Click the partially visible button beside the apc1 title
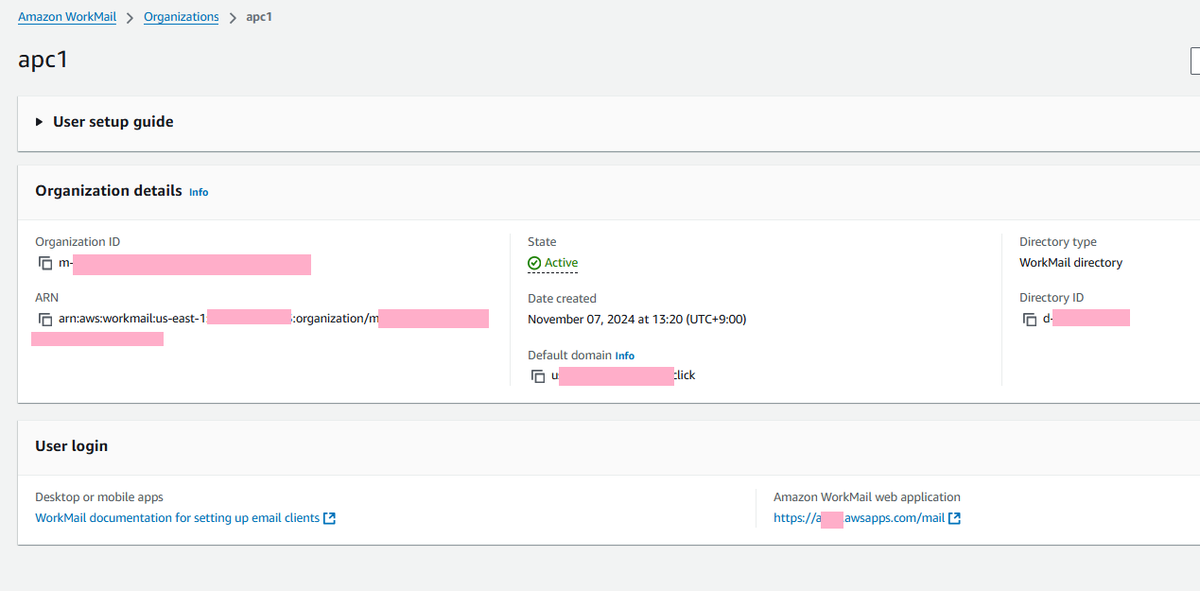1200x591 pixels. [x=1195, y=61]
